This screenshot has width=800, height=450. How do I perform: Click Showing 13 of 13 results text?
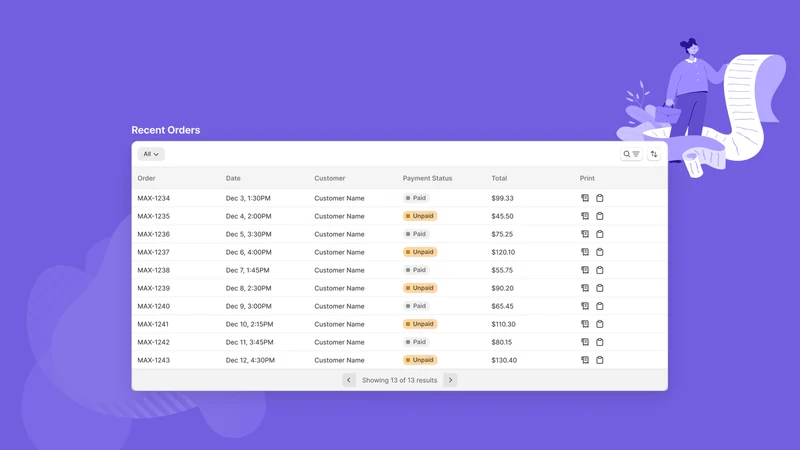[x=399, y=380]
